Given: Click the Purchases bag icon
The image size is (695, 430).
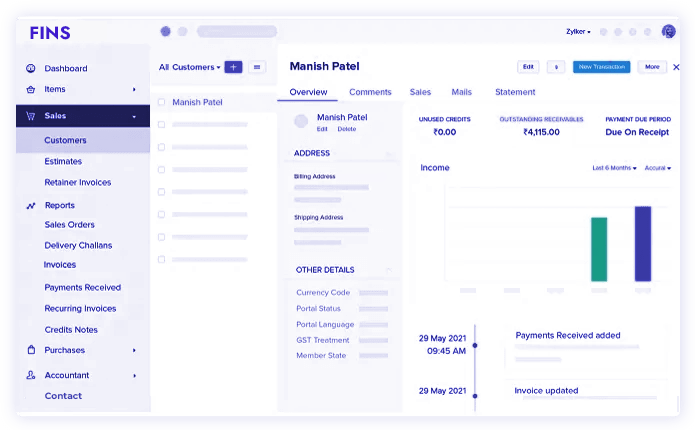Looking at the screenshot, I should tap(30, 350).
